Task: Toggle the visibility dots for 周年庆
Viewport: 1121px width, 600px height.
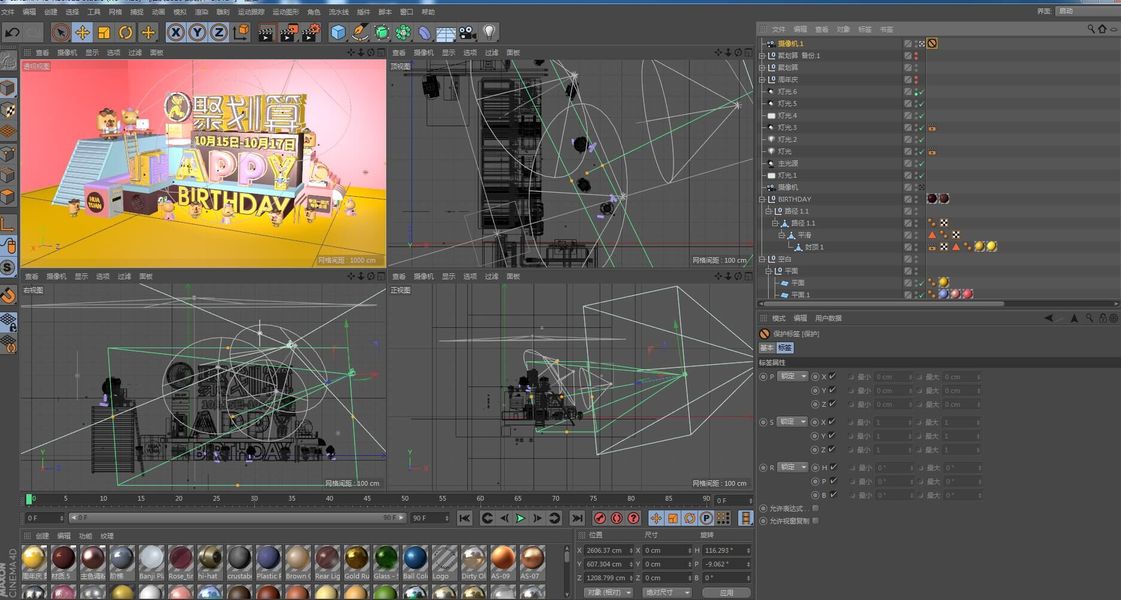Action: (916, 79)
